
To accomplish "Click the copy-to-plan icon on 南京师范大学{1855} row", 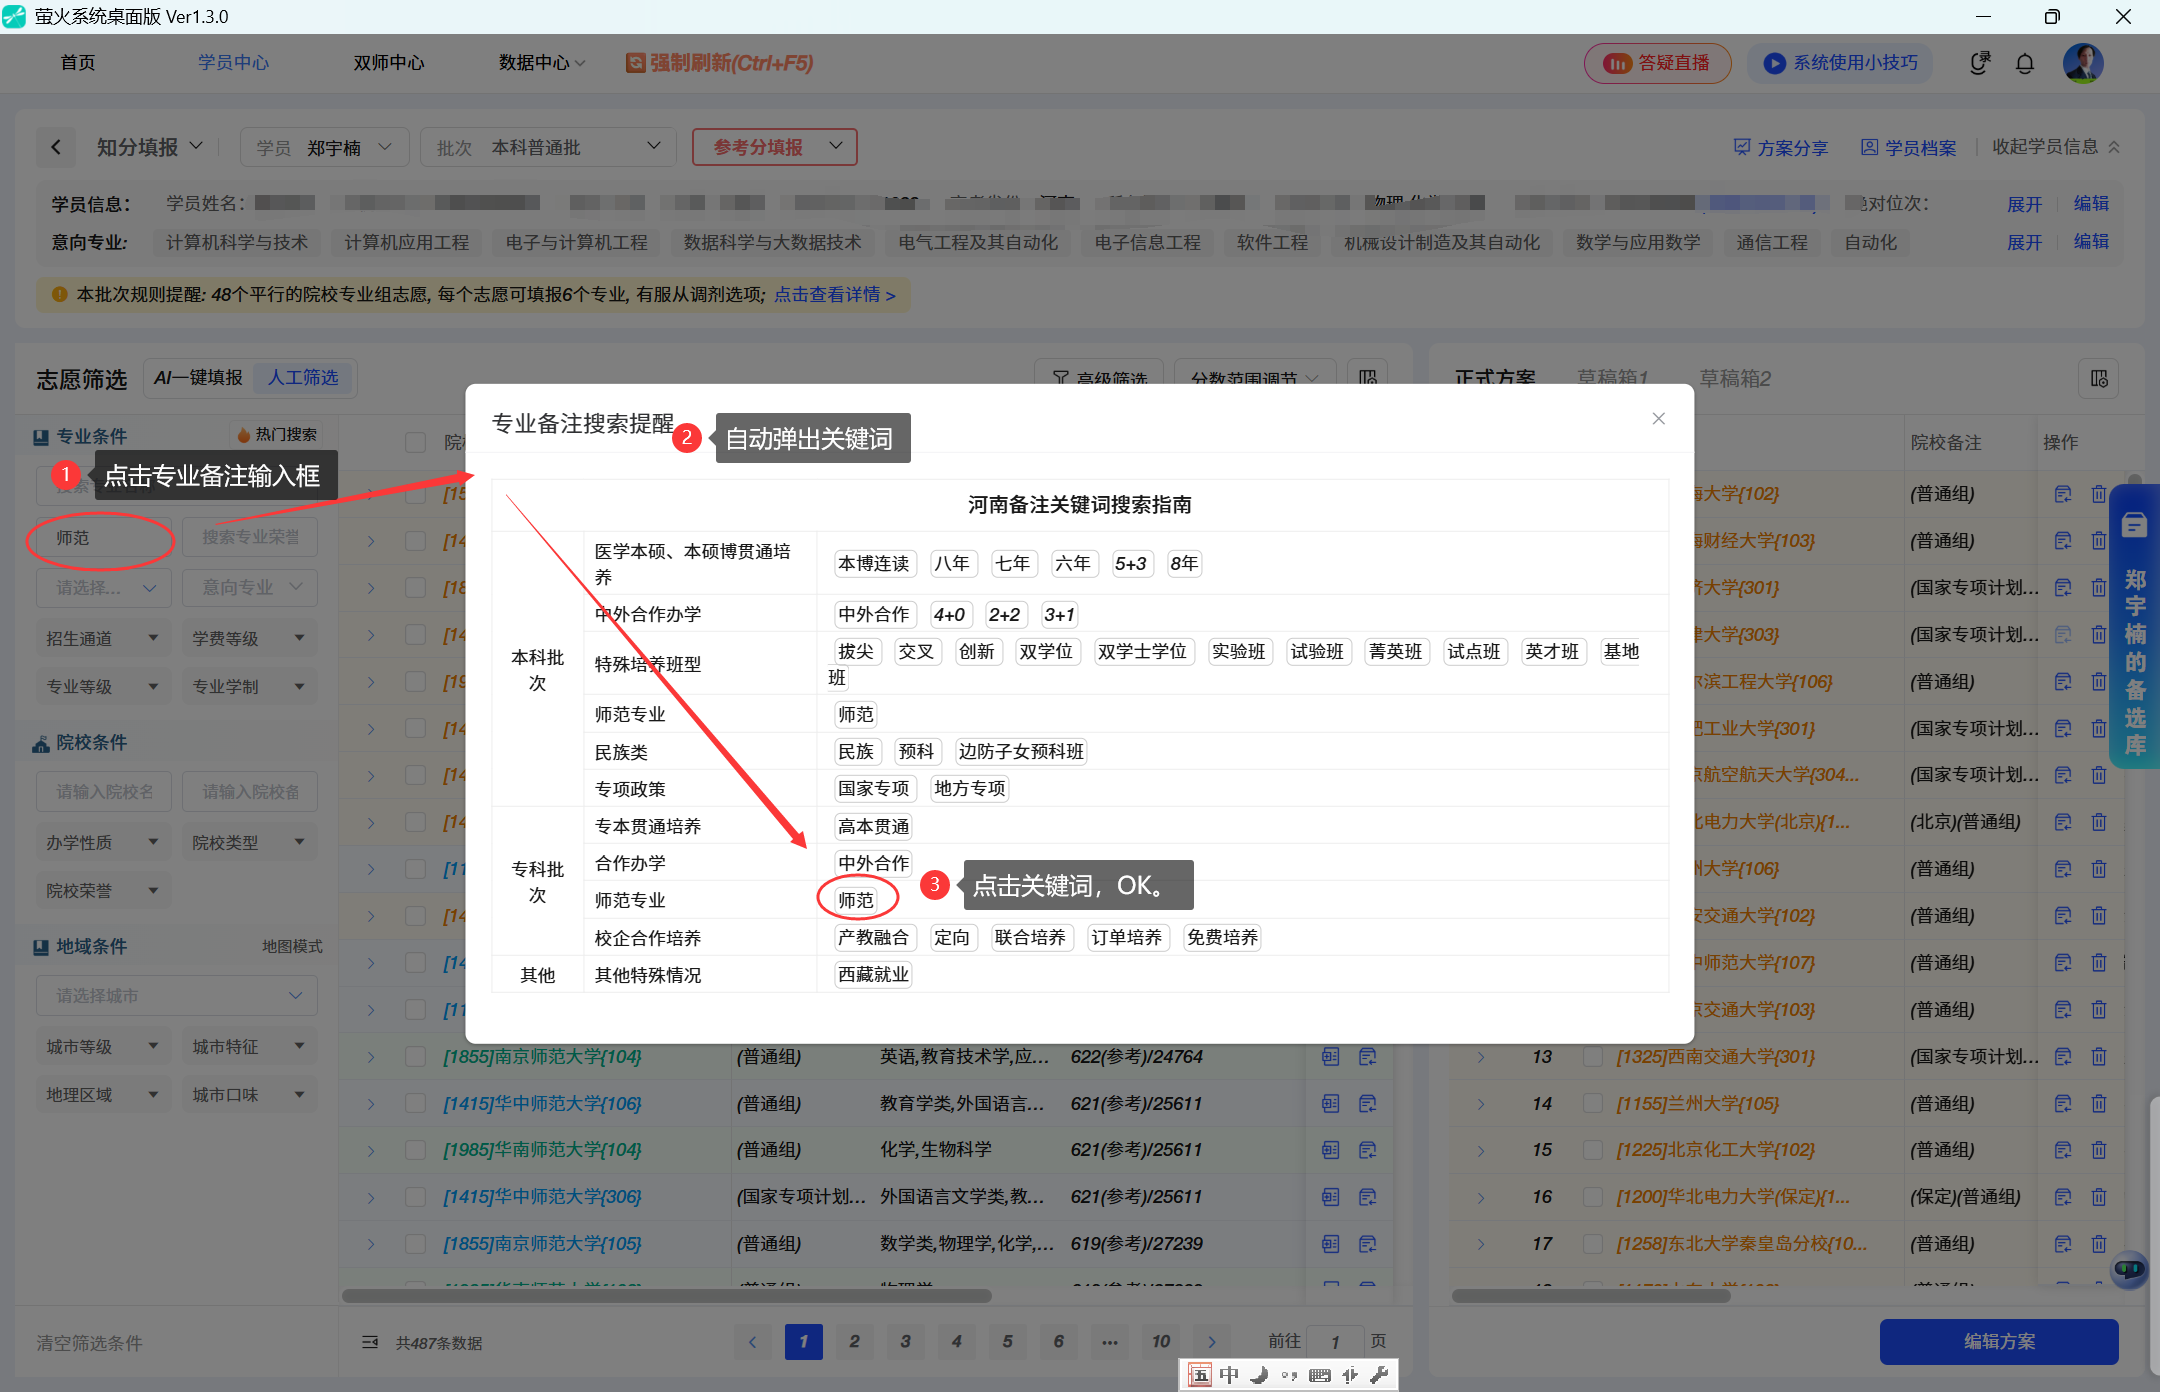I will pyautogui.click(x=1330, y=1056).
